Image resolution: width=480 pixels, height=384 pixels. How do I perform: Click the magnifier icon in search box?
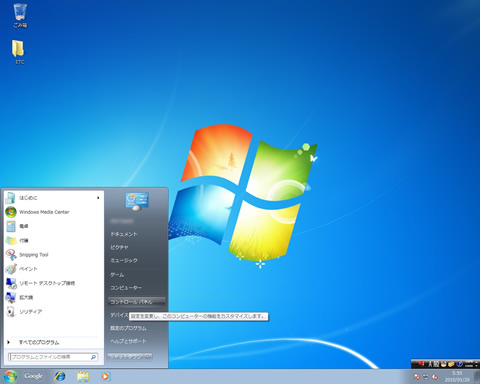coord(93,357)
